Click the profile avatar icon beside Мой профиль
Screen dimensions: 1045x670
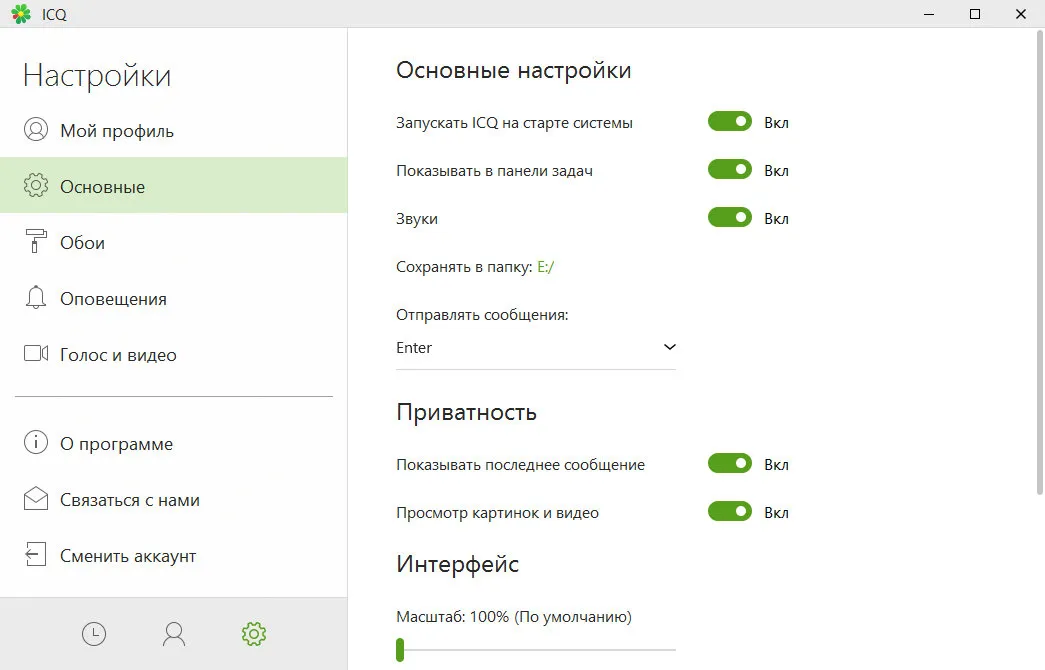[x=36, y=129]
